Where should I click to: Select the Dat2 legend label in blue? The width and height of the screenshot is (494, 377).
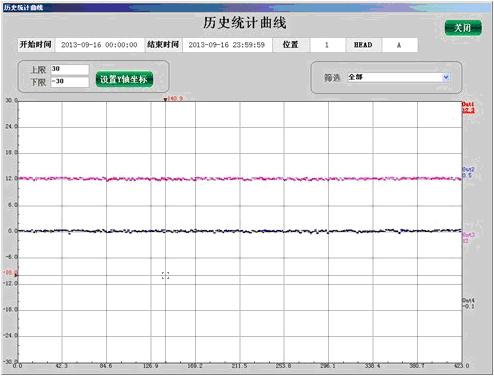[x=468, y=172]
